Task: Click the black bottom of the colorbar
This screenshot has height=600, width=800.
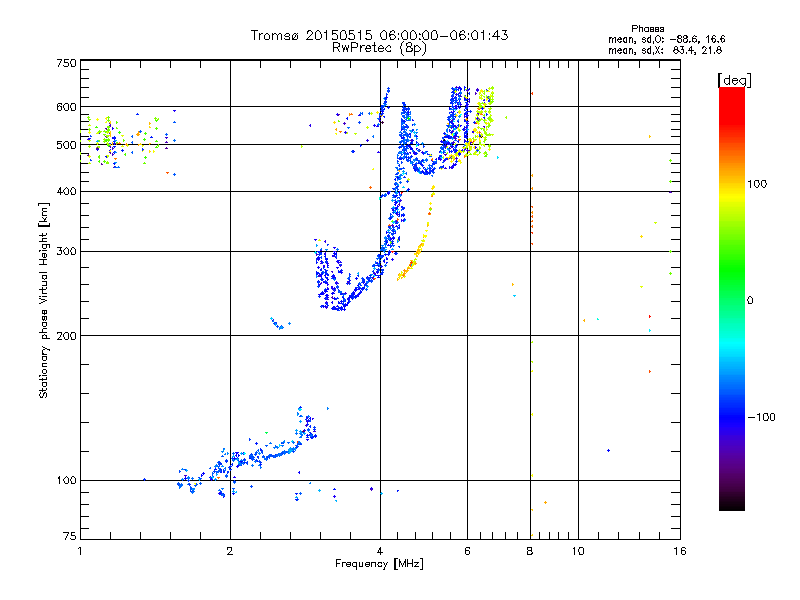Action: (732, 503)
